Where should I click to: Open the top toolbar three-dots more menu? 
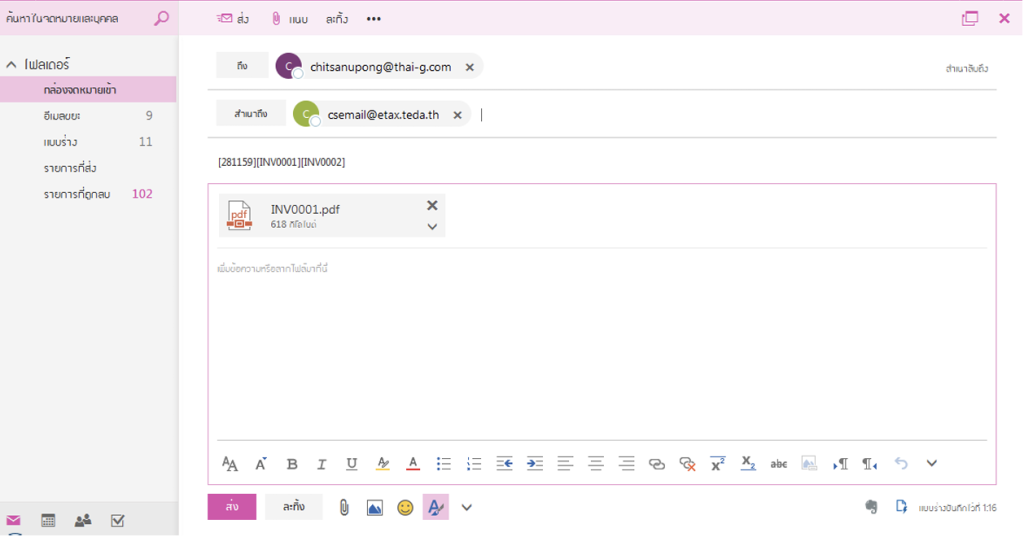(x=374, y=19)
